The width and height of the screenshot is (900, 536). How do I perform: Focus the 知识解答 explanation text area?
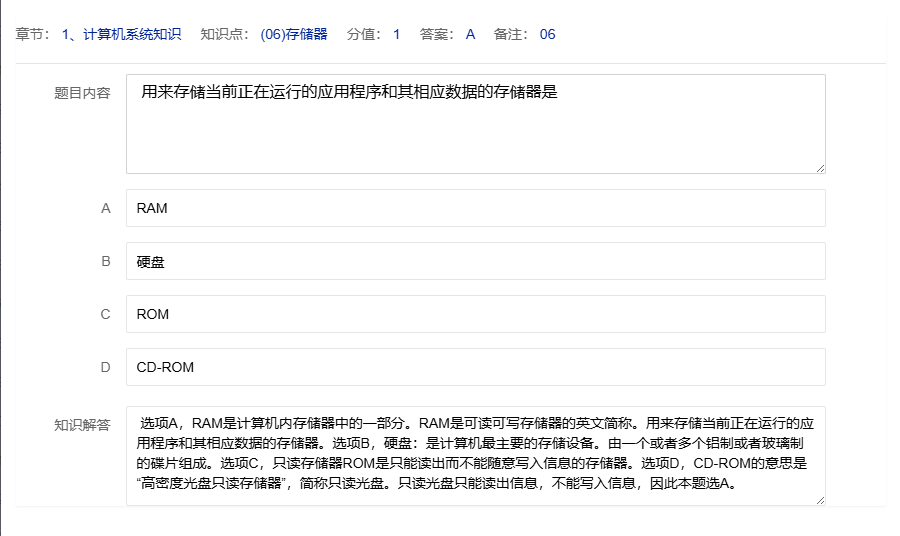click(475, 455)
